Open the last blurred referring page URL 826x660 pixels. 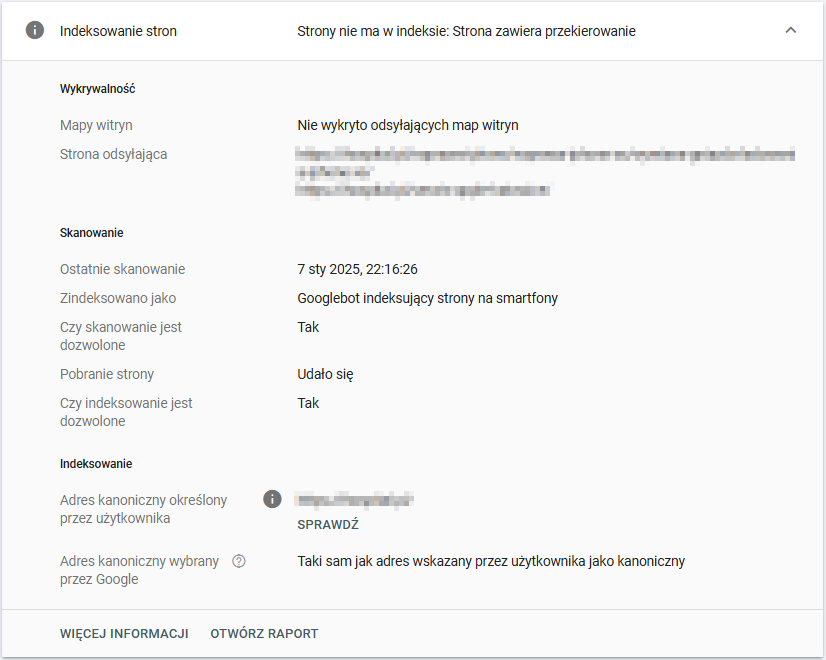click(424, 189)
